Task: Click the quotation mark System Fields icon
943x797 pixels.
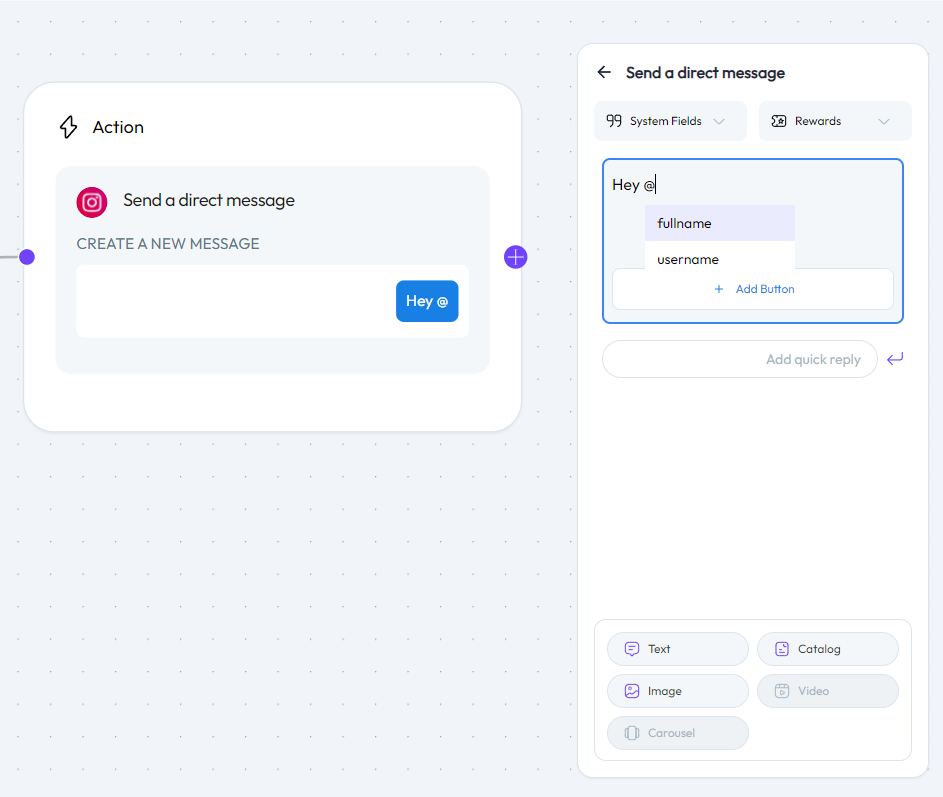Action: [x=614, y=121]
